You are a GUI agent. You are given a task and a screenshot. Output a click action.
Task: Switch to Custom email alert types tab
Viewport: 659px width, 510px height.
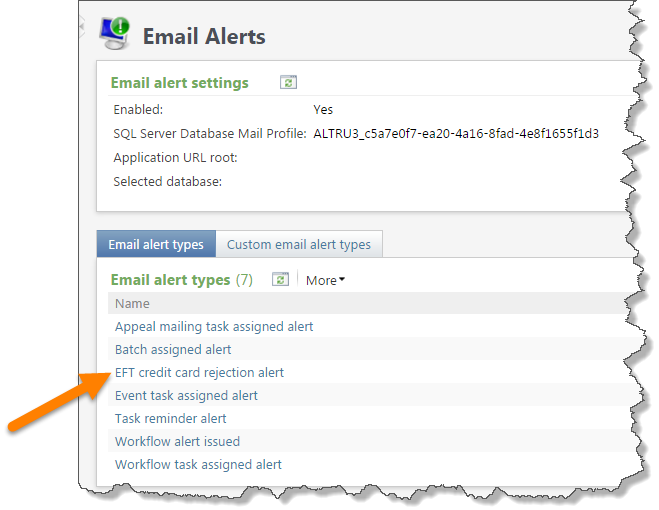click(x=299, y=244)
